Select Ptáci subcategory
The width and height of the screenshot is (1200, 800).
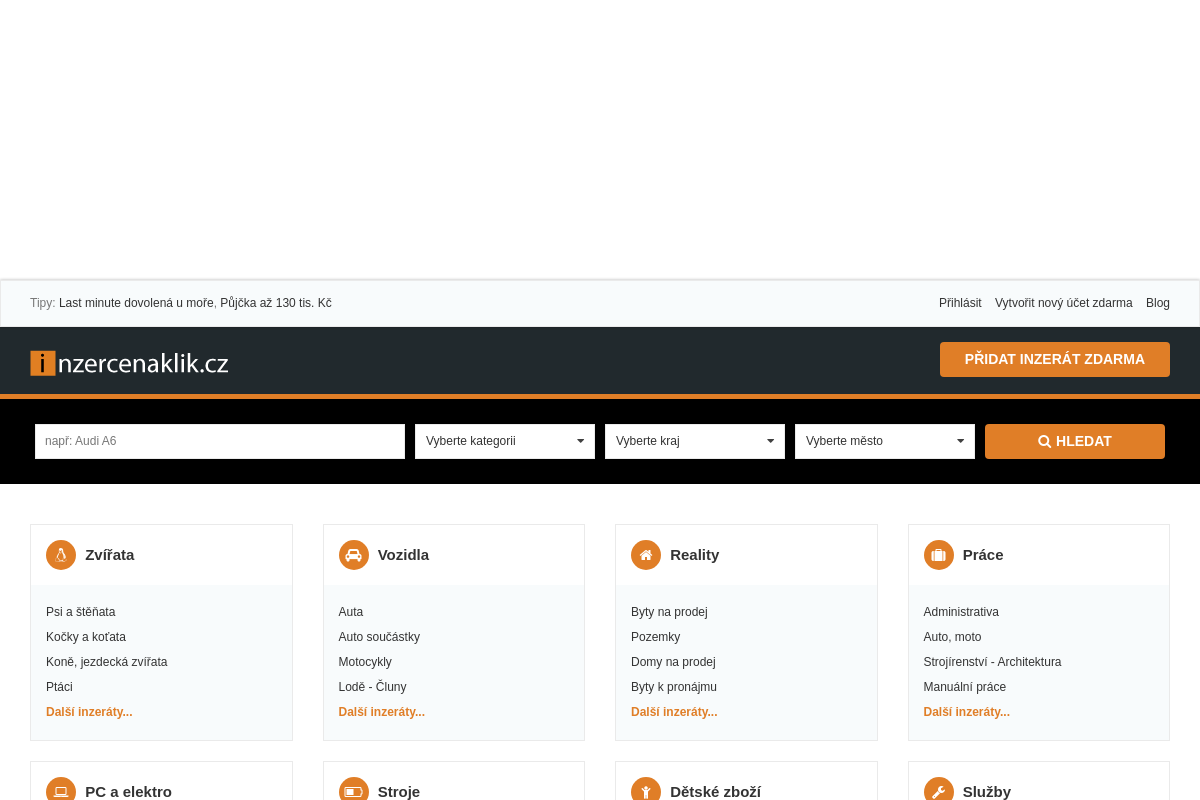(x=59, y=687)
